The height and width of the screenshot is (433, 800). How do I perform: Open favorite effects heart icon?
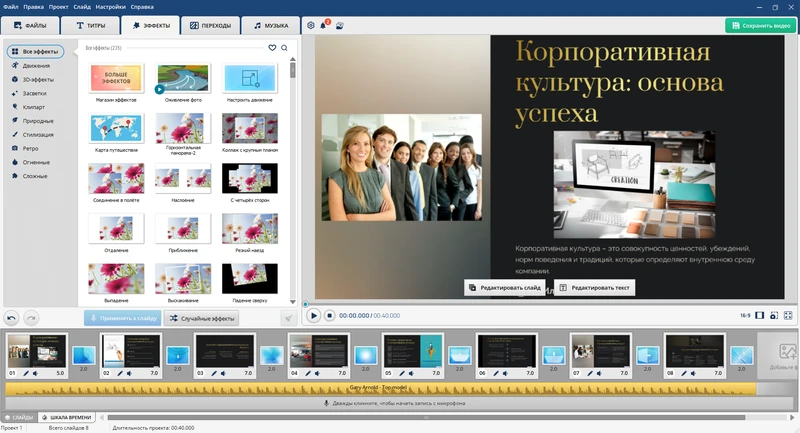pos(272,47)
